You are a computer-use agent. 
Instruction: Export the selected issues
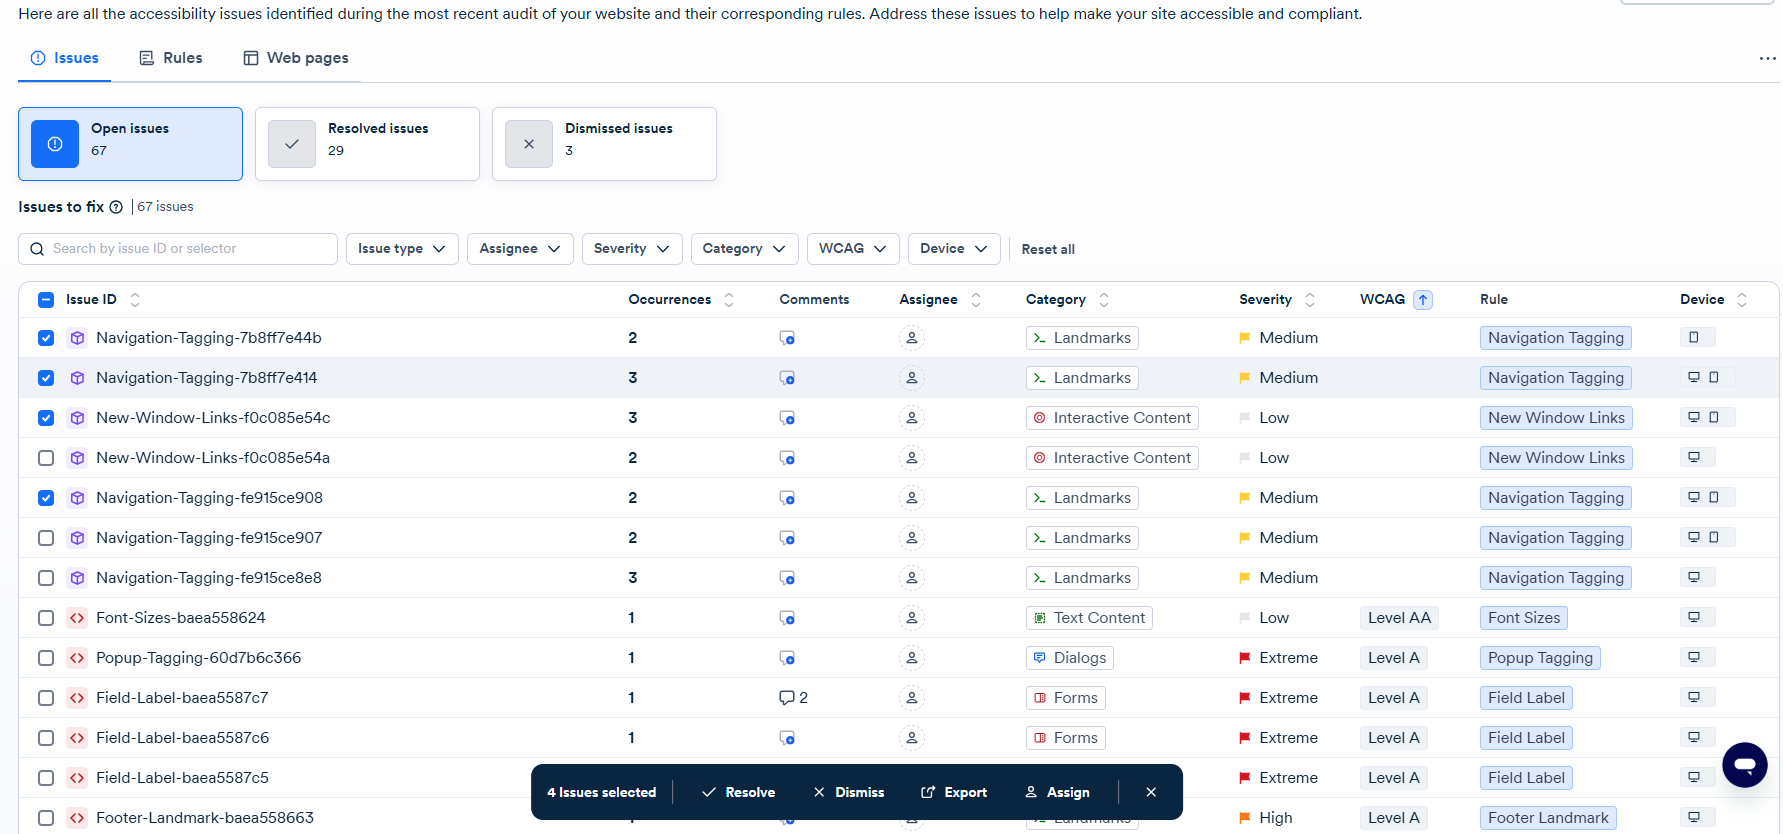point(954,792)
